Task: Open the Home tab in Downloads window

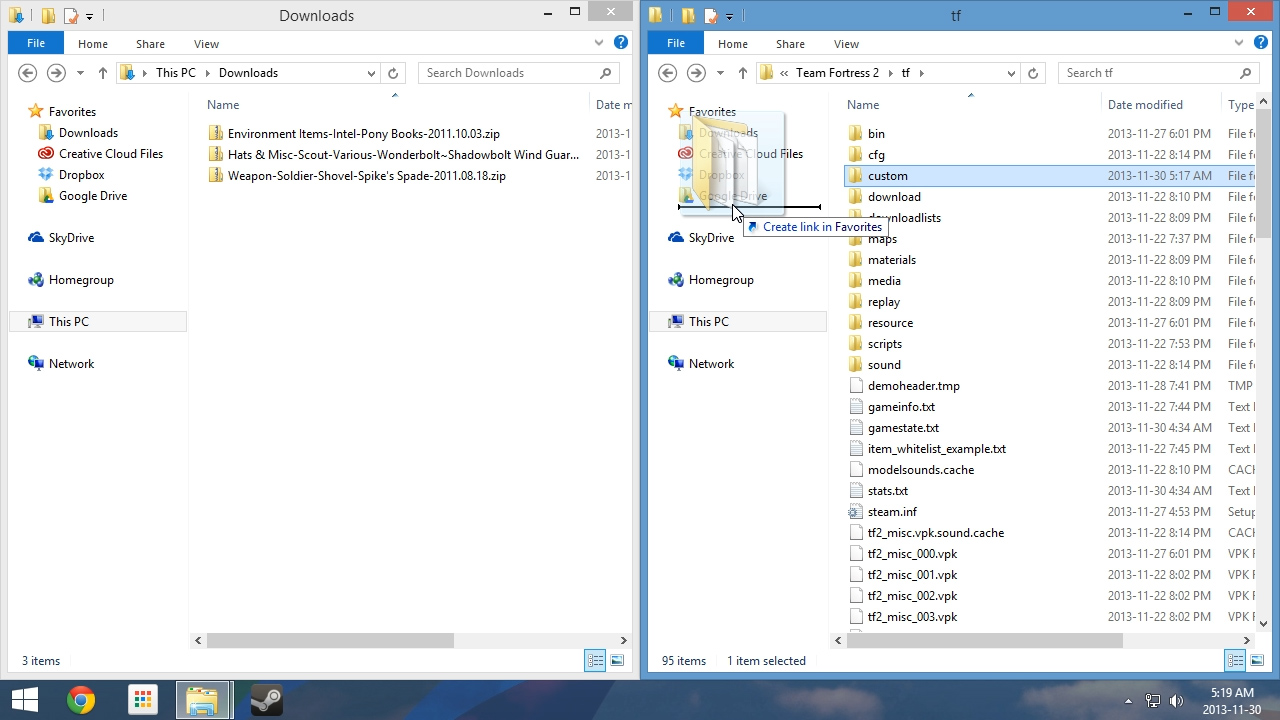Action: (x=93, y=43)
